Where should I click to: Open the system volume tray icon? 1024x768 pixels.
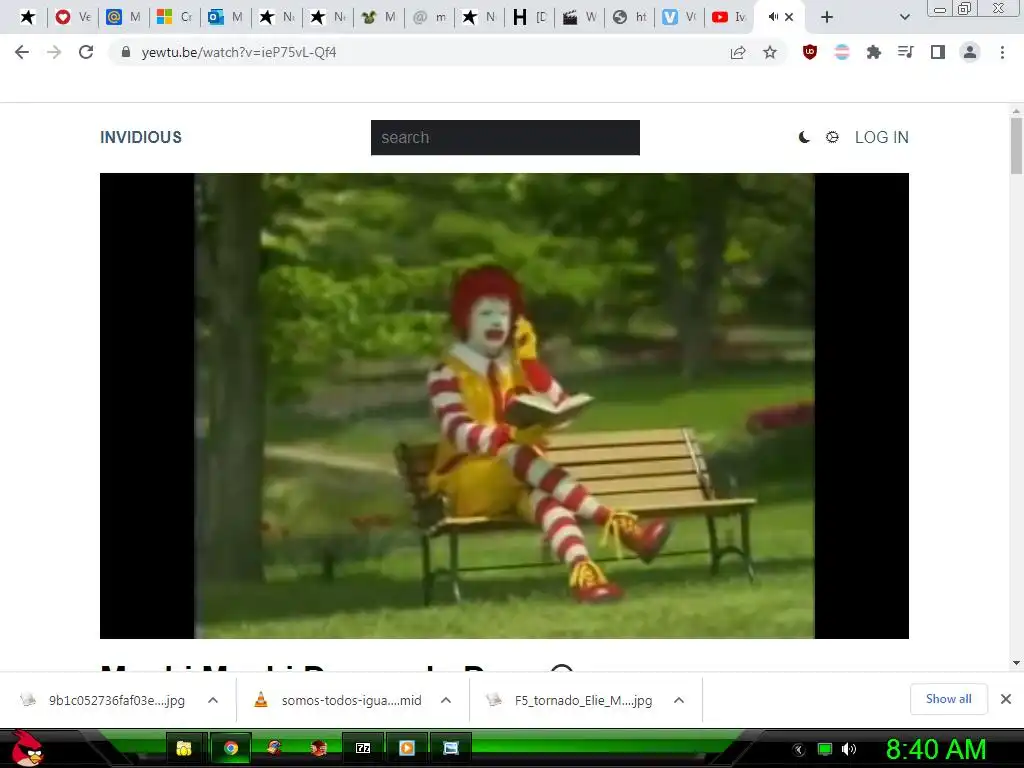pos(849,749)
